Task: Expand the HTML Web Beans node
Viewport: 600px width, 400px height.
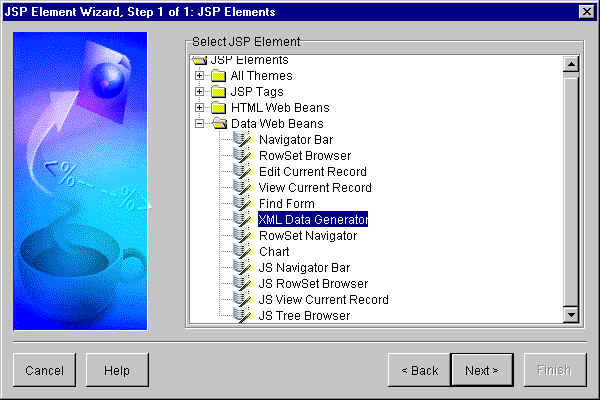Action: [200, 108]
